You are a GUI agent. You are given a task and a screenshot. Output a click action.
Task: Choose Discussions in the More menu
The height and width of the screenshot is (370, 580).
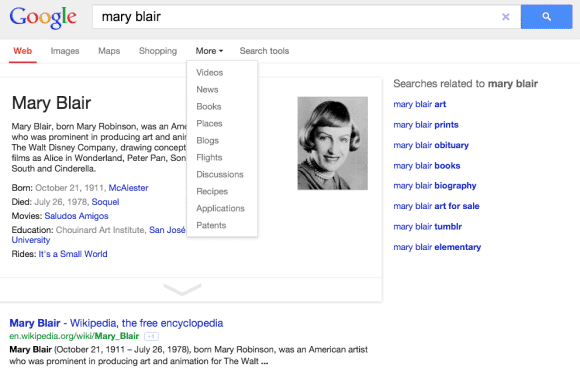point(220,174)
